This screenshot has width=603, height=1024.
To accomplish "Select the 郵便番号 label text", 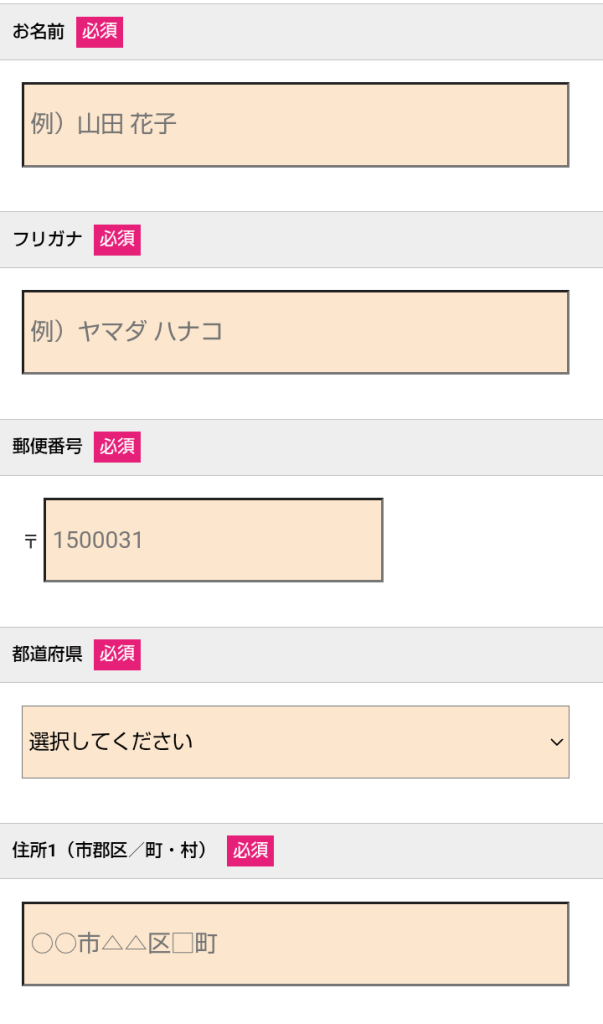I will pyautogui.click(x=47, y=447).
